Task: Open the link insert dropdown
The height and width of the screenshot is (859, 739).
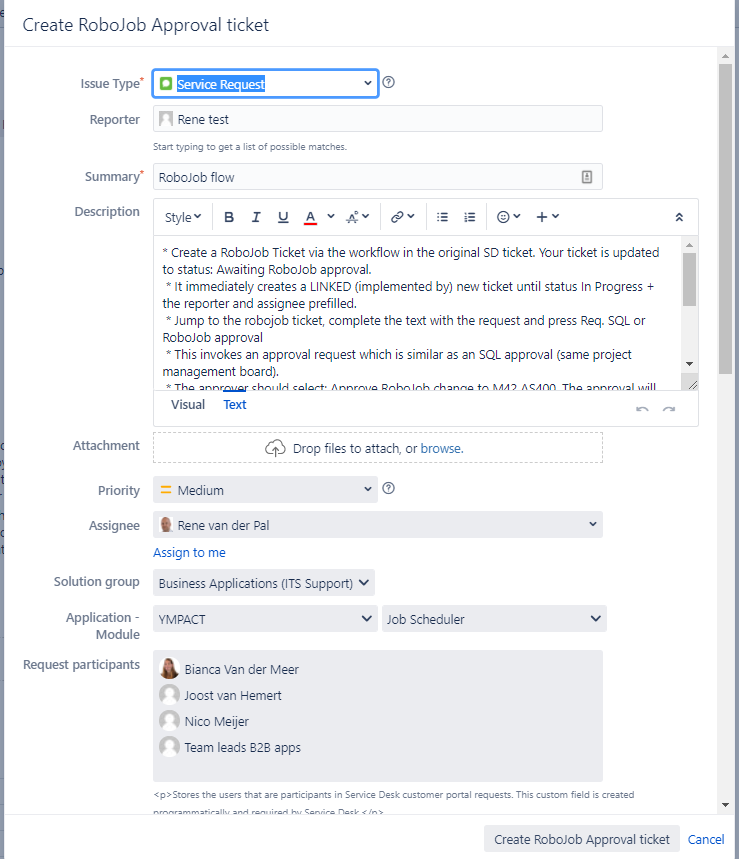Action: (402, 217)
